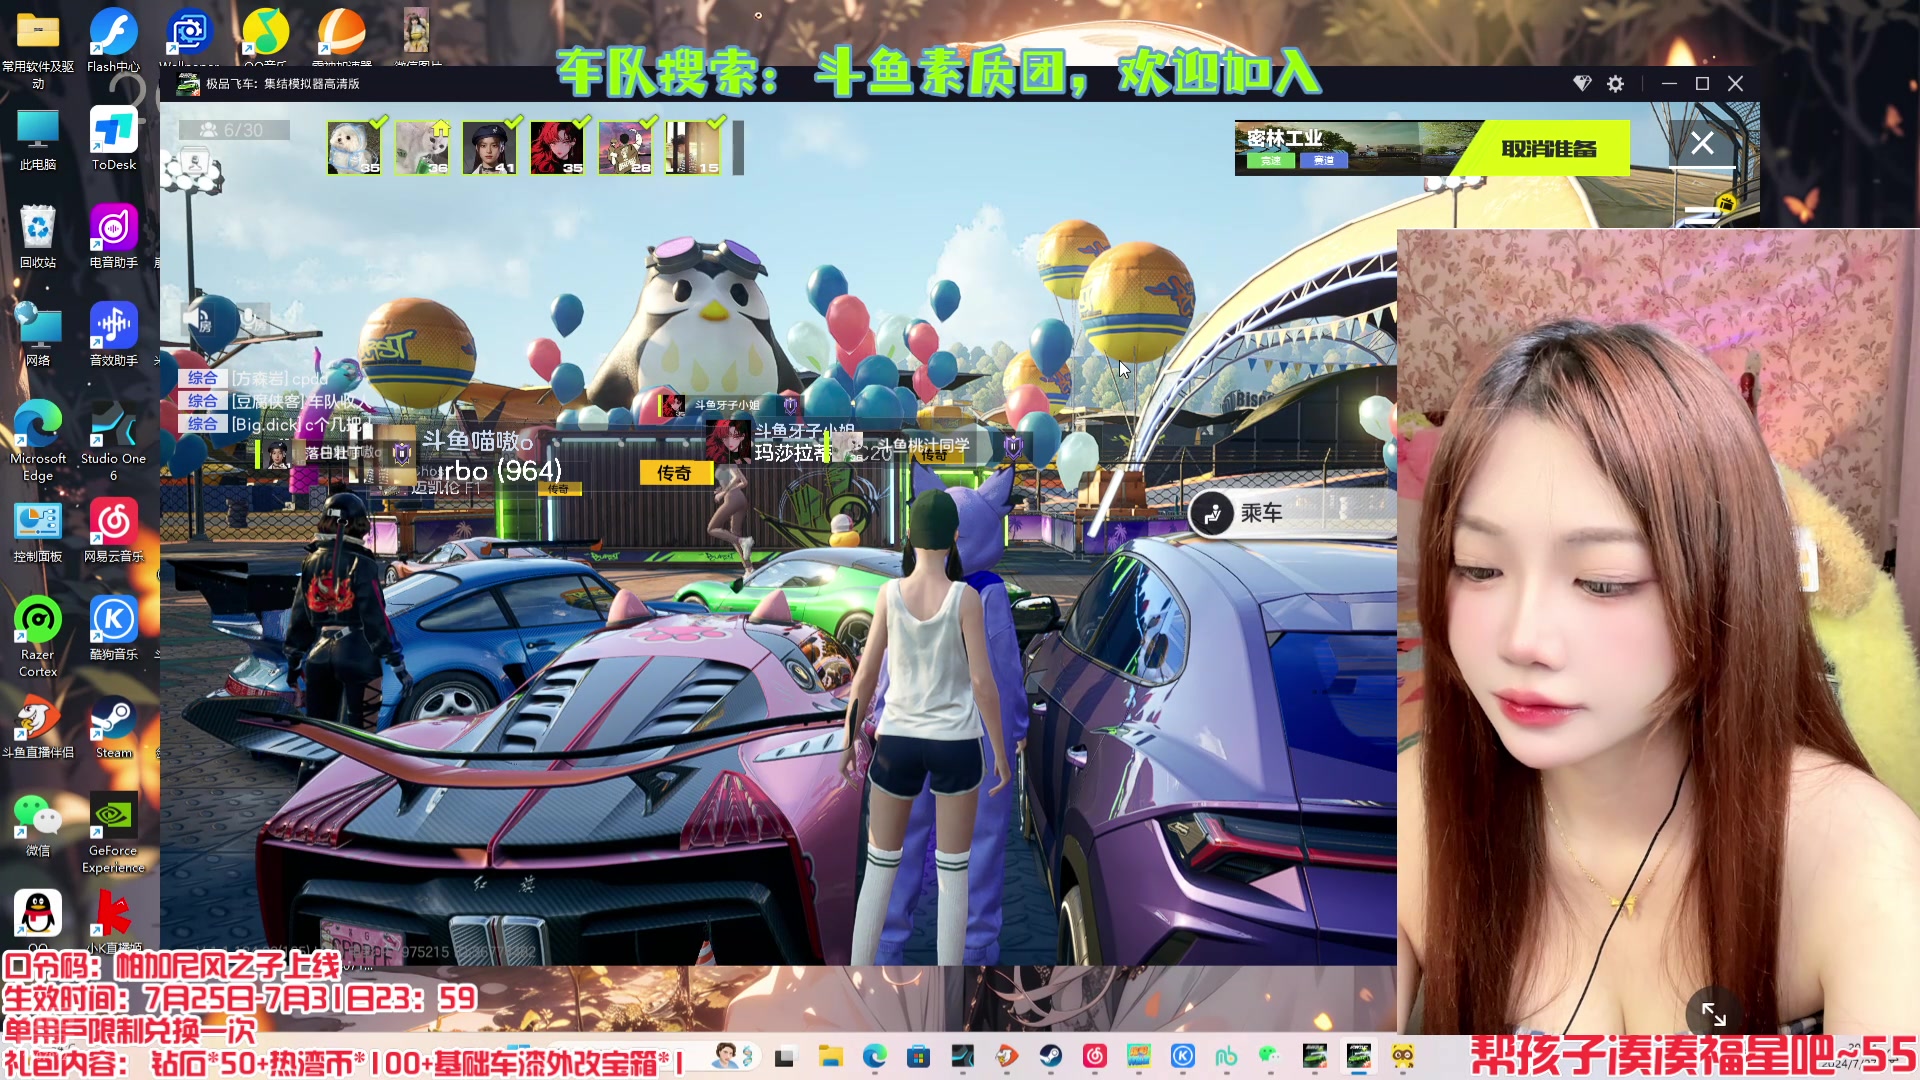Click the 落日壮丁 player nameplate
This screenshot has height=1080, width=1920.
(x=335, y=453)
